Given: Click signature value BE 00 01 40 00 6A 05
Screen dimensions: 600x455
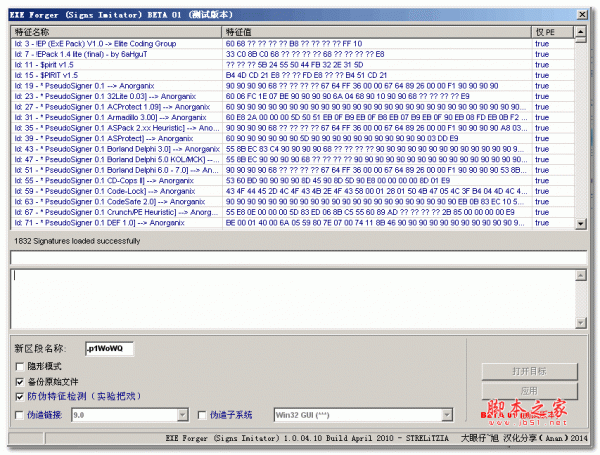Looking at the screenshot, I should point(375,223).
